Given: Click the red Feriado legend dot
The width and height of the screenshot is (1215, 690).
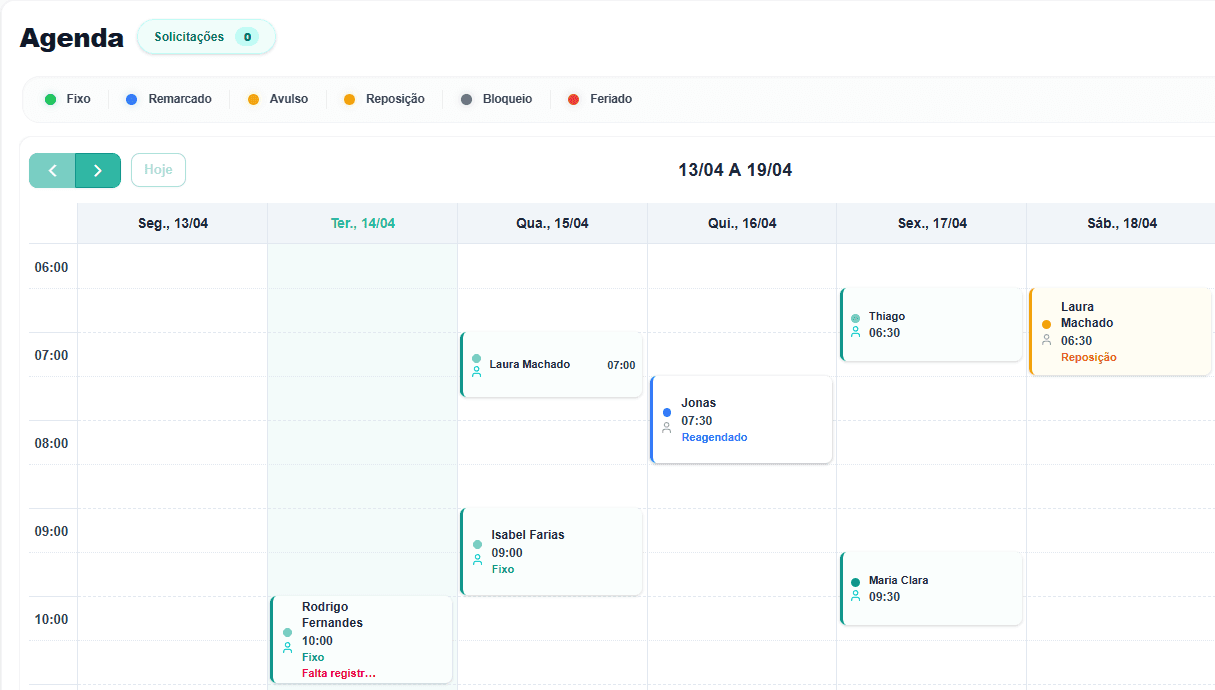Looking at the screenshot, I should [573, 99].
